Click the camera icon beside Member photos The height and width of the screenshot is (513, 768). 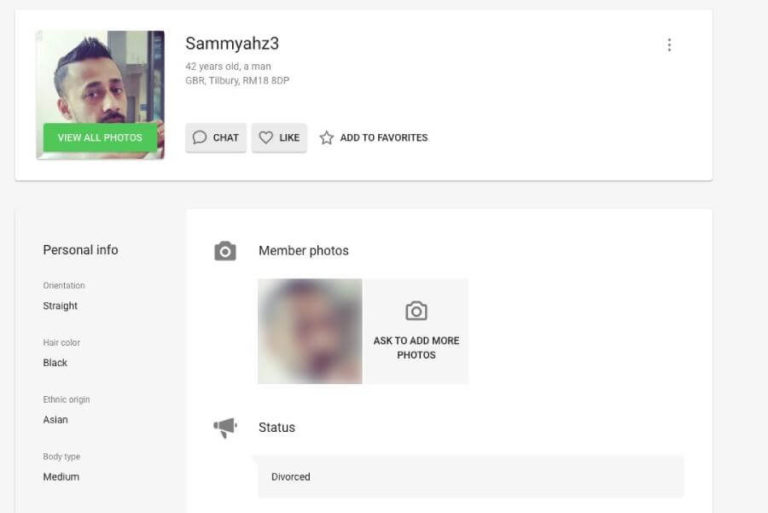click(225, 251)
